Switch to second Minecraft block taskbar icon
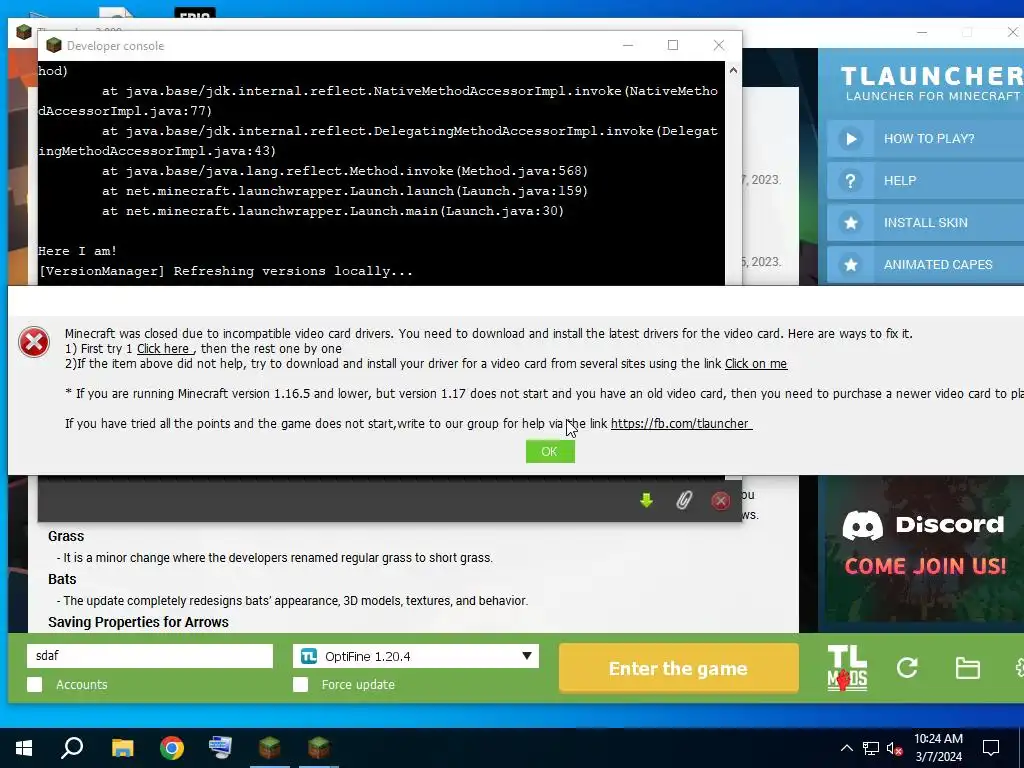Viewport: 1024px width, 768px height. pyautogui.click(x=319, y=747)
